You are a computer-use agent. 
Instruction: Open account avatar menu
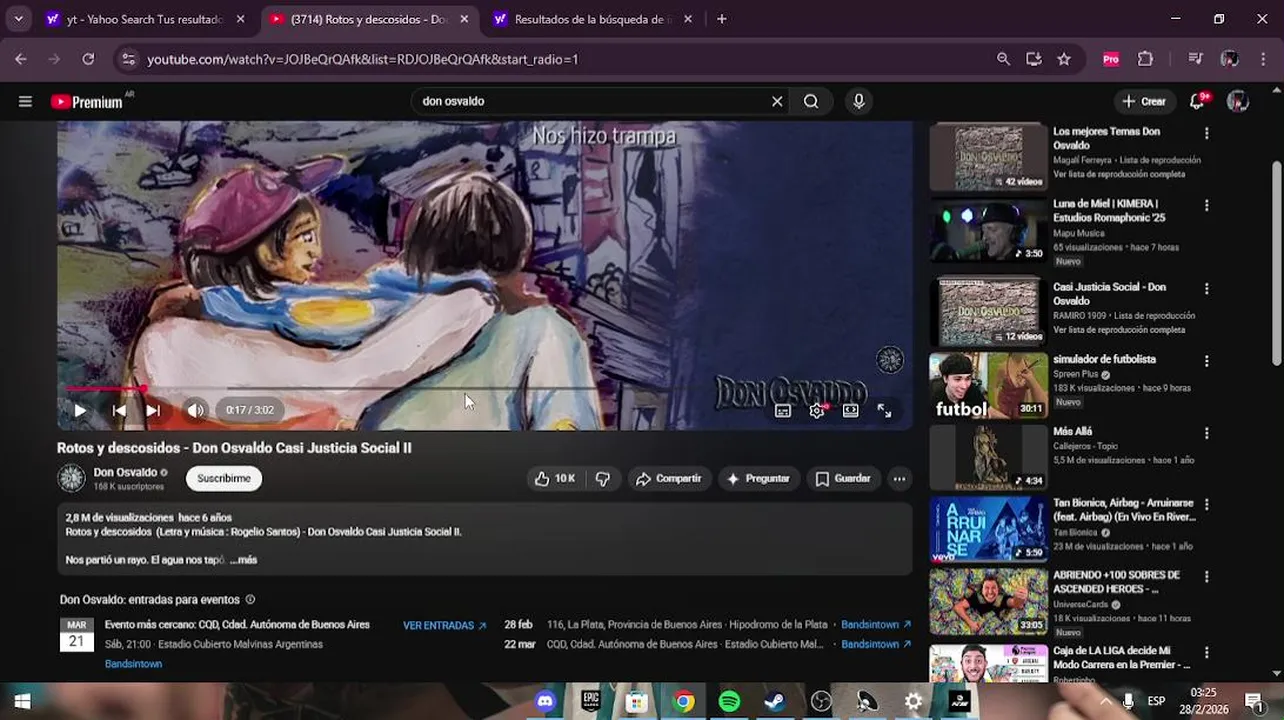pos(1238,101)
